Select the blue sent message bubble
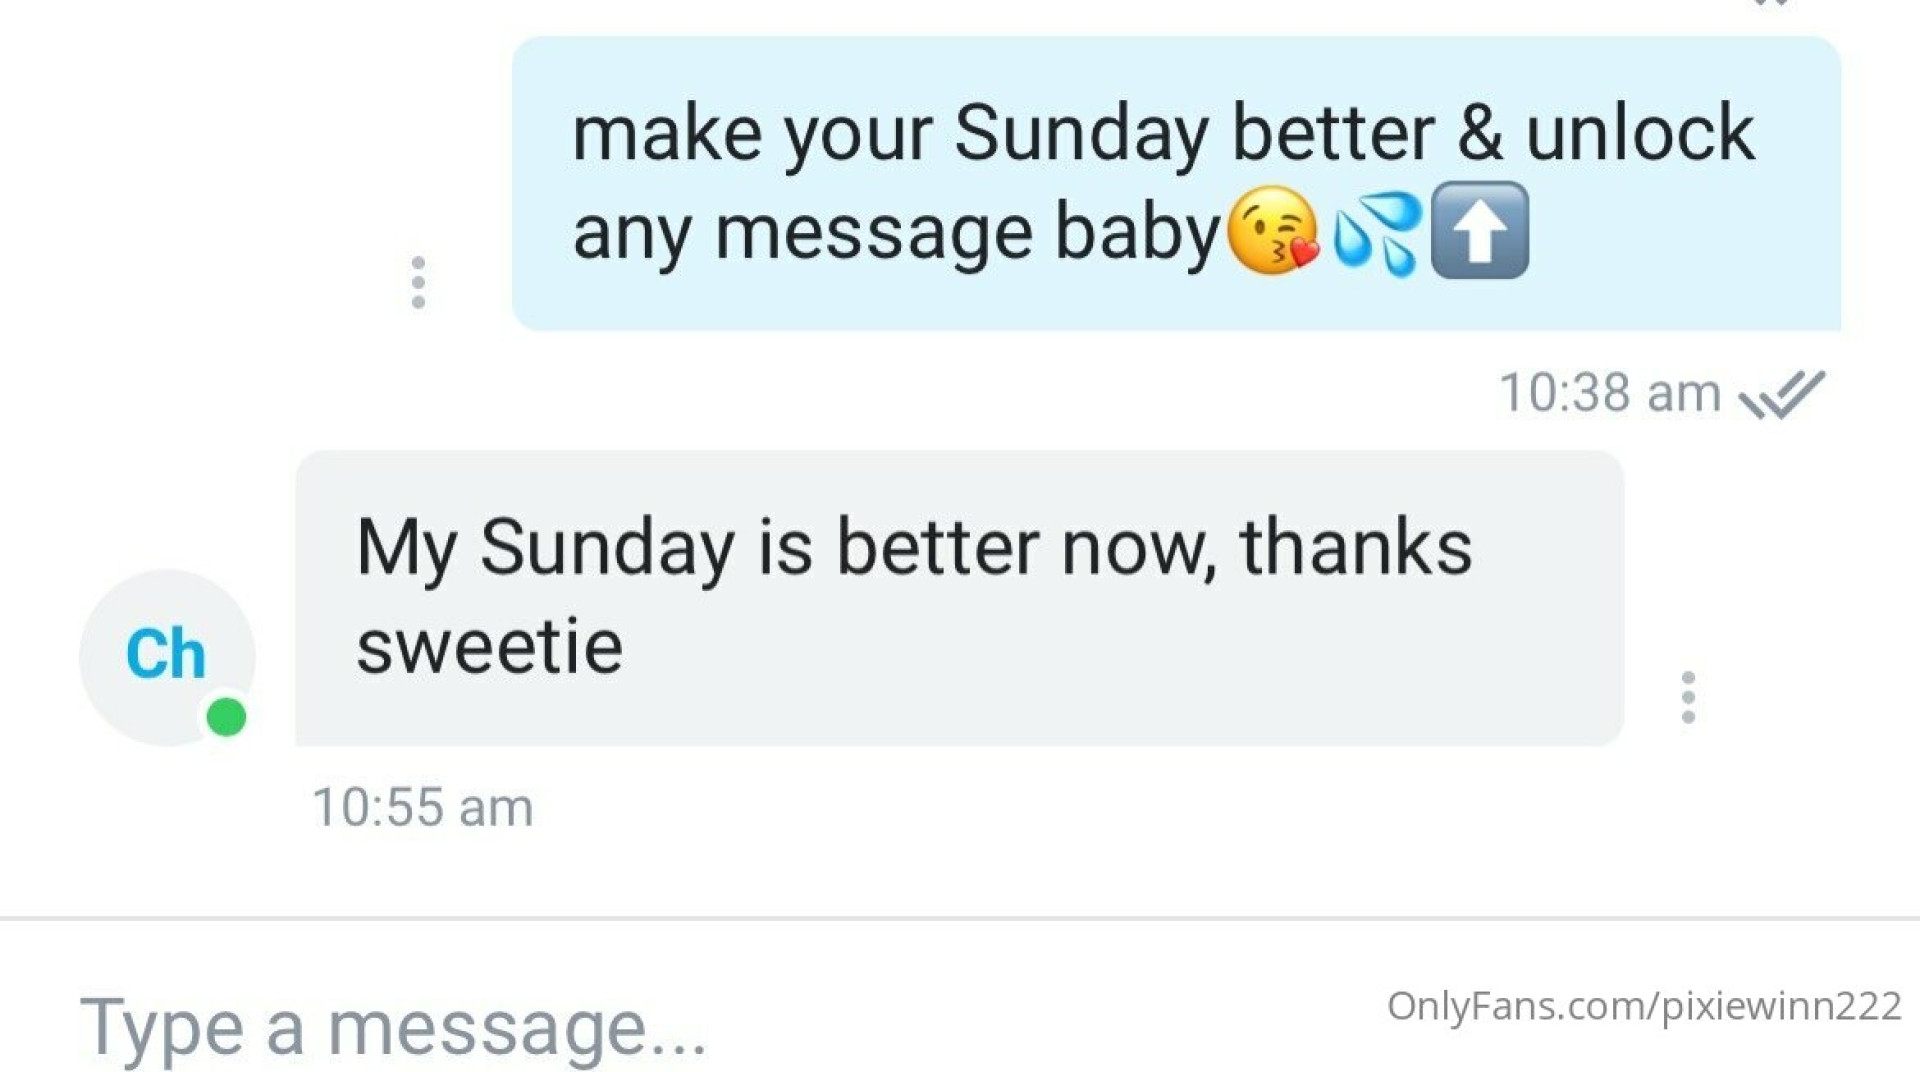 tap(1176, 184)
